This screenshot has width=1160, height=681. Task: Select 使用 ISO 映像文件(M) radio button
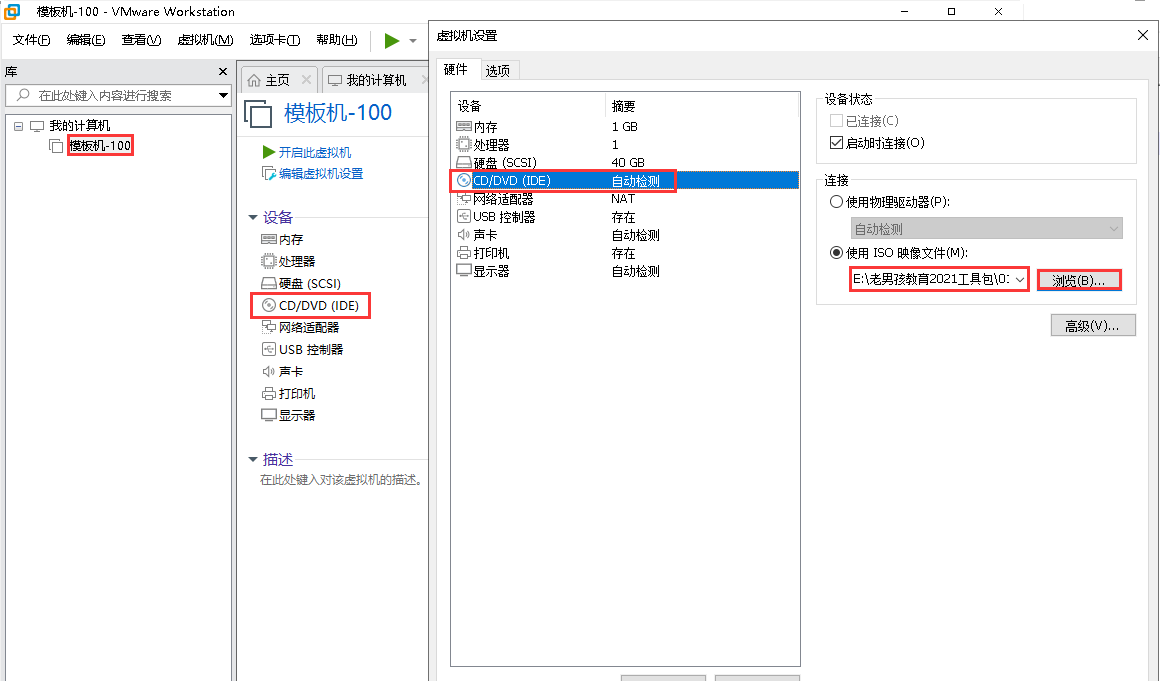coord(837,253)
